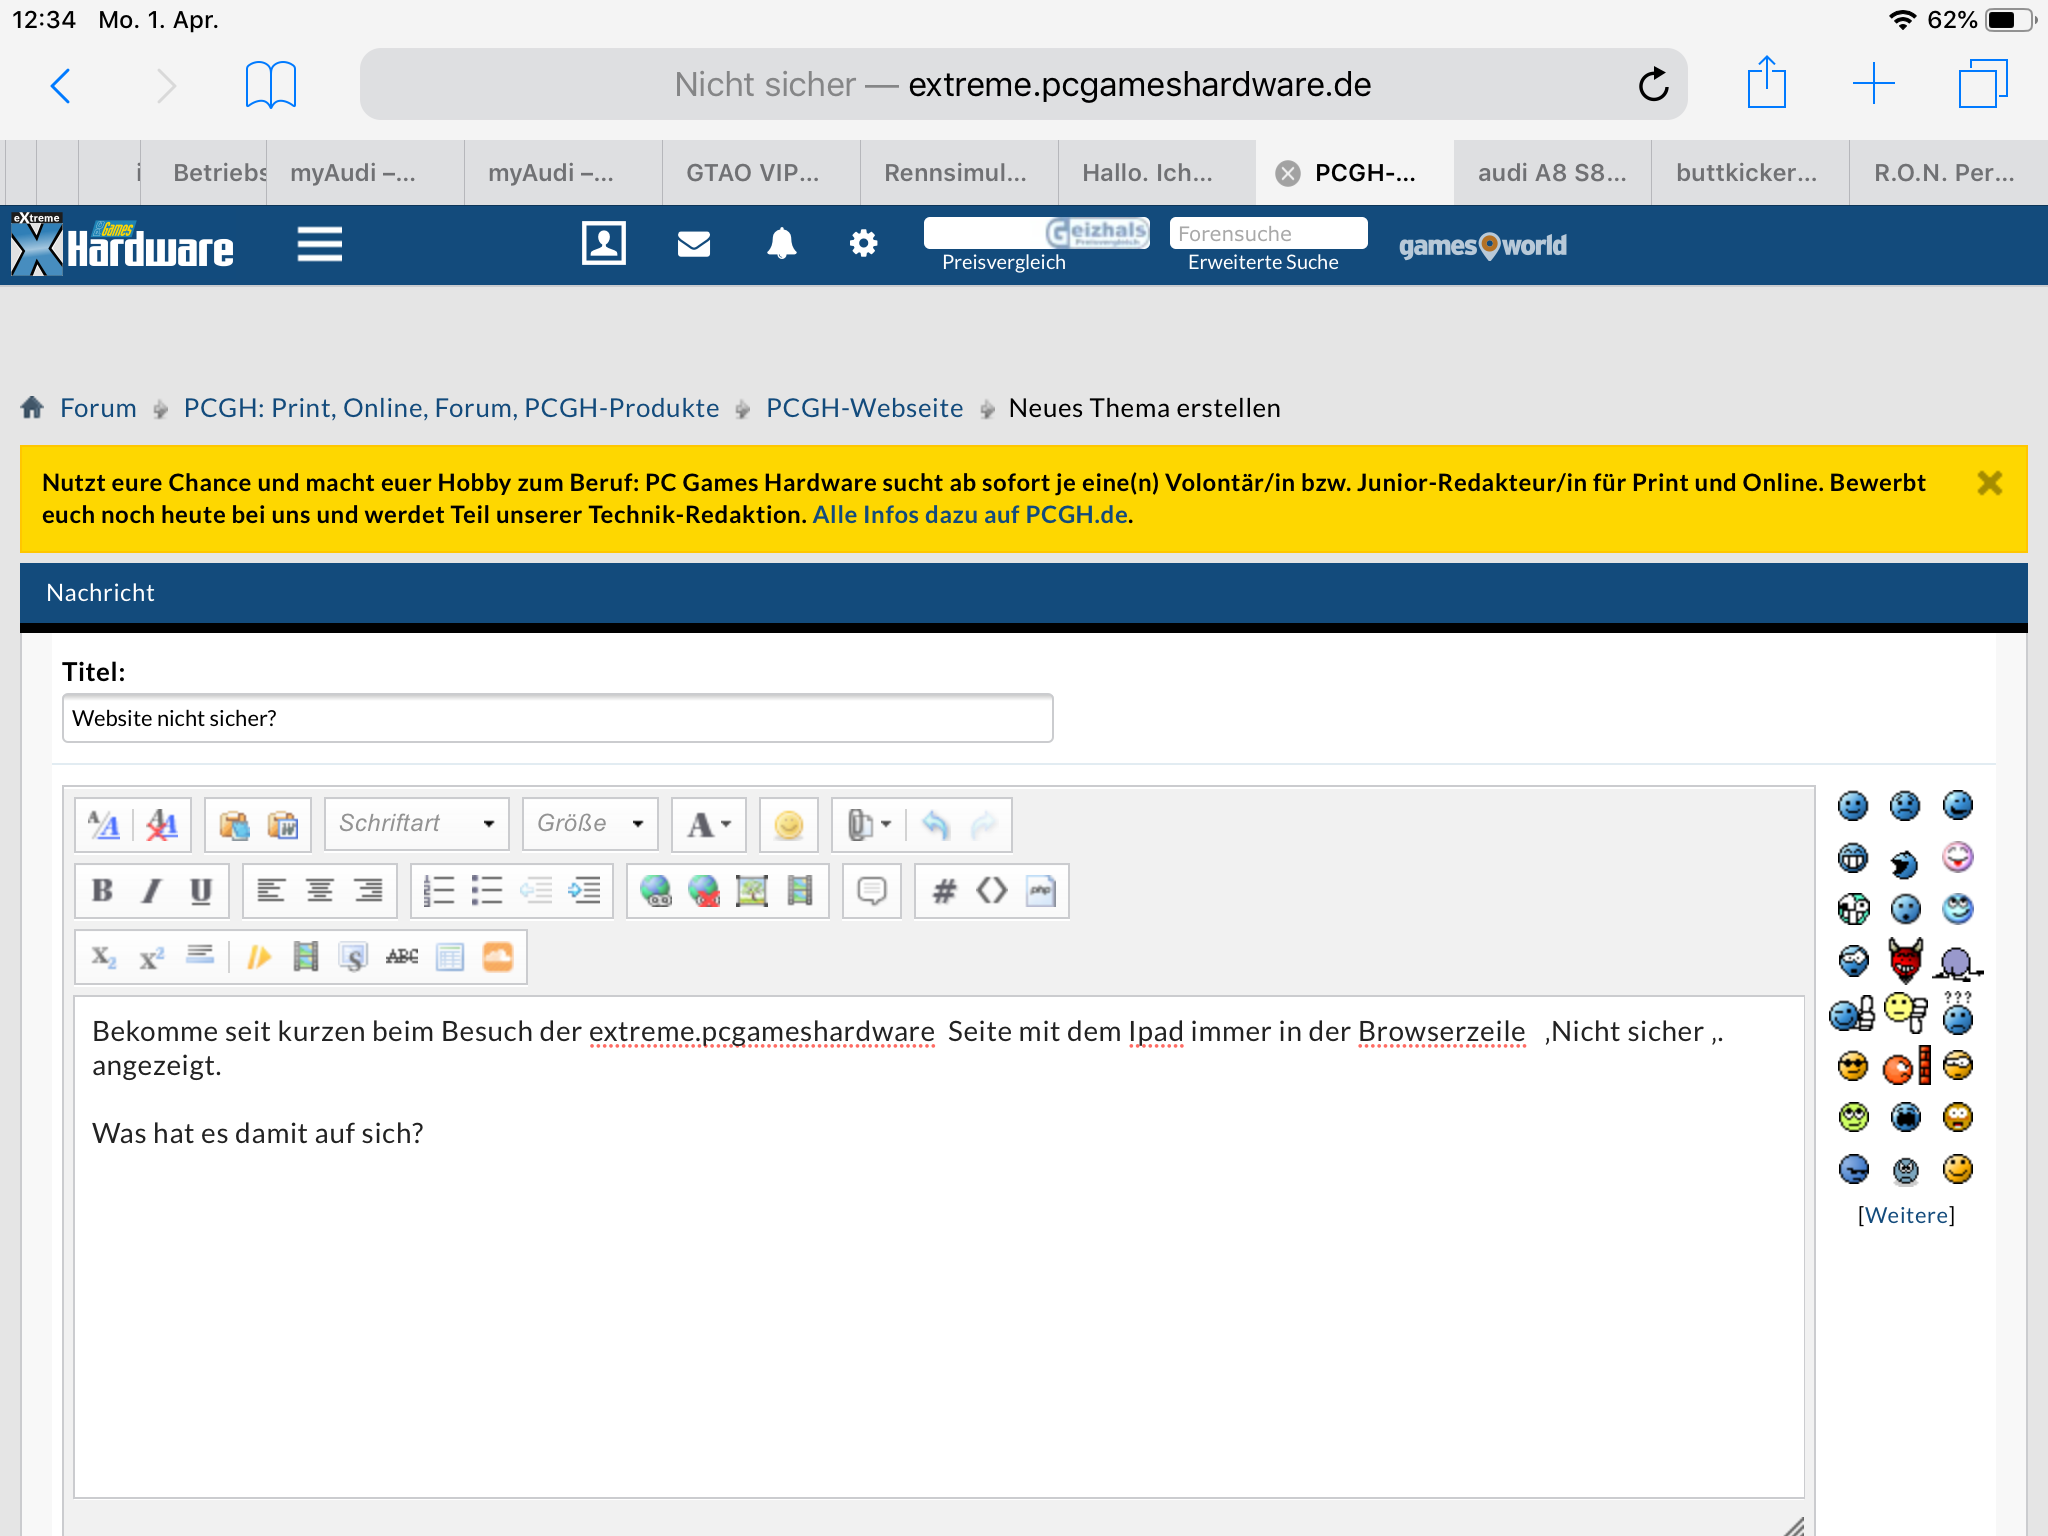Image resolution: width=2048 pixels, height=1536 pixels.
Task: Insert a quote with the speech bubble icon
Action: (872, 891)
